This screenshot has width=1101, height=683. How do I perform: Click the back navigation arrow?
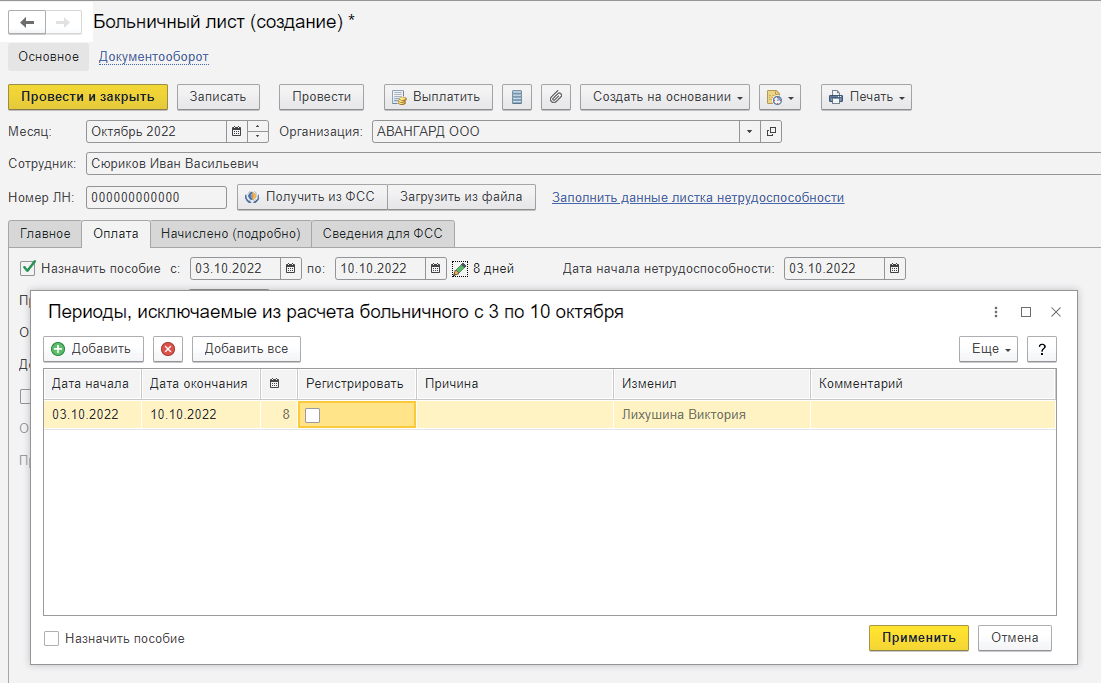pos(27,22)
